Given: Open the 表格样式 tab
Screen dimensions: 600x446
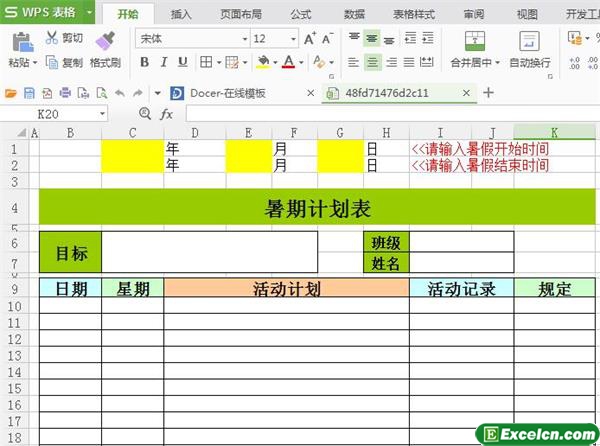Looking at the screenshot, I should (414, 14).
